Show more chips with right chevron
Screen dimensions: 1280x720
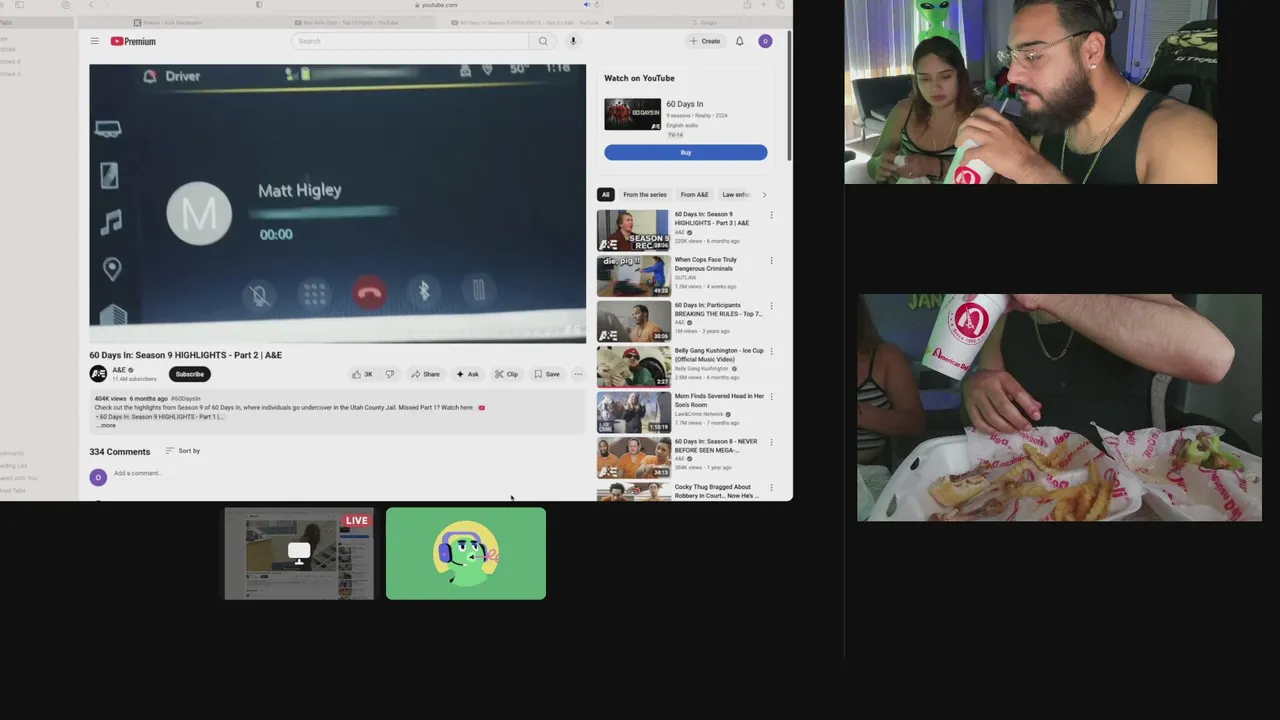(765, 195)
